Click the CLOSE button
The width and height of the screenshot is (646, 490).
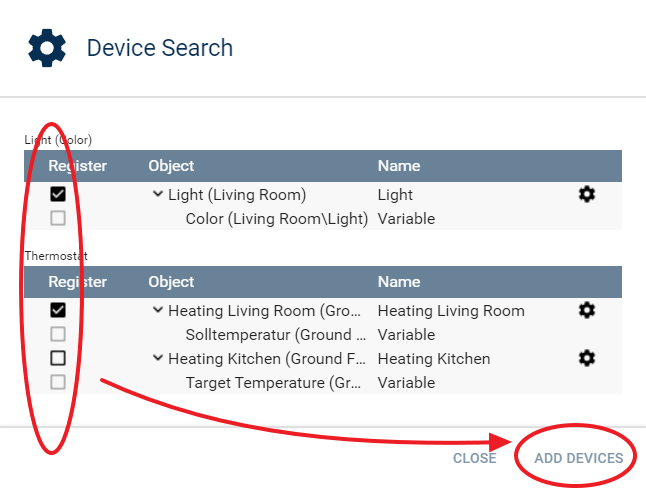tap(474, 458)
